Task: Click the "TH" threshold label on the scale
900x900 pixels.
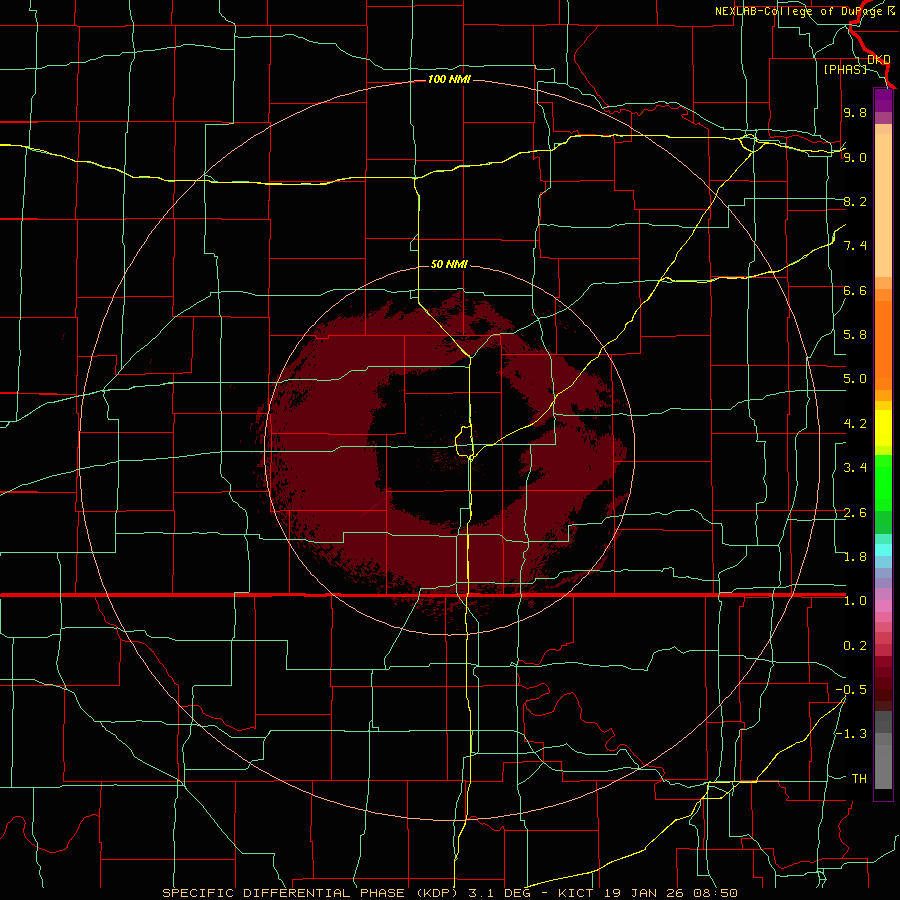Action: pos(859,779)
